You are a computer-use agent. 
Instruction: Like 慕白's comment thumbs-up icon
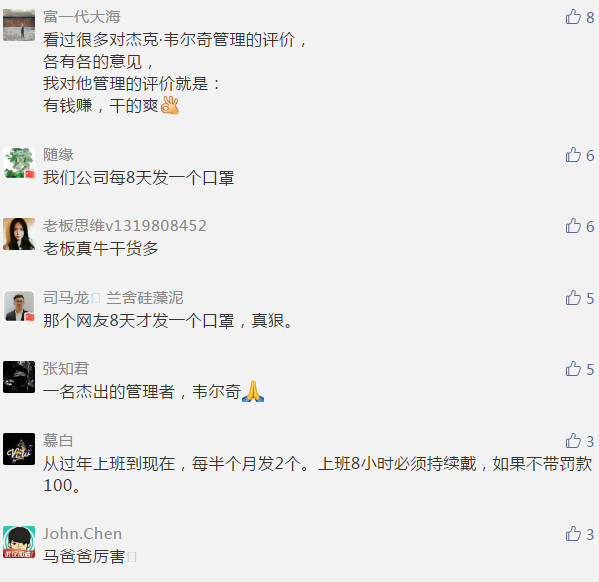(573, 441)
